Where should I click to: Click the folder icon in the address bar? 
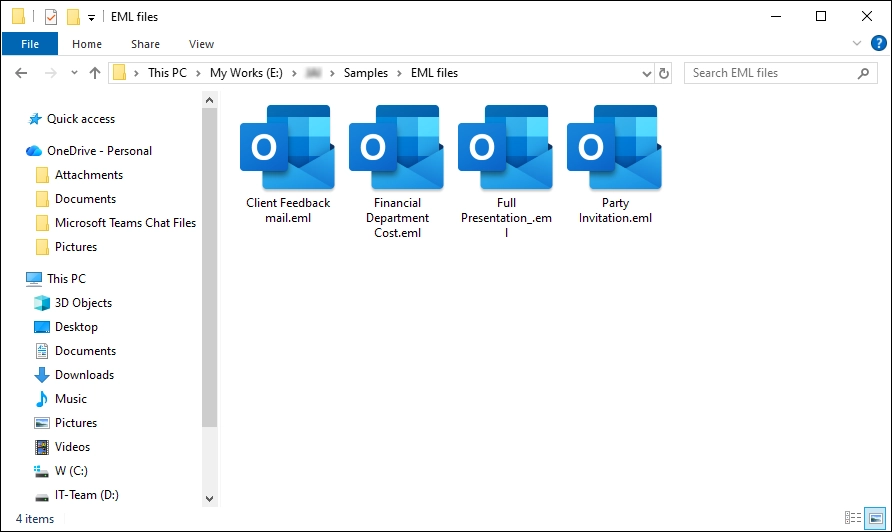tap(119, 73)
